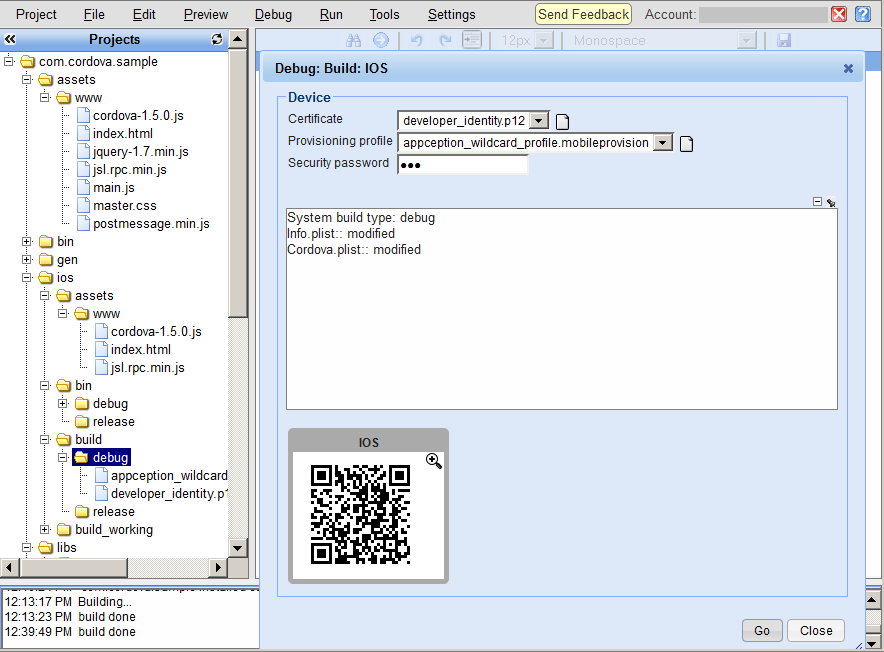Open the Project menu
Viewport: 884px width, 652px height.
pos(36,15)
